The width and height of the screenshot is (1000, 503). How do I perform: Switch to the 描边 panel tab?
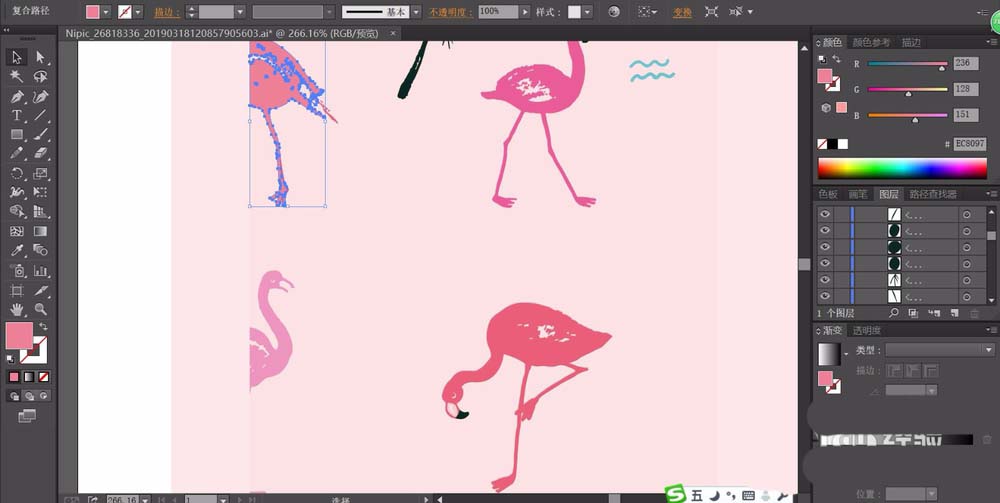(x=911, y=42)
